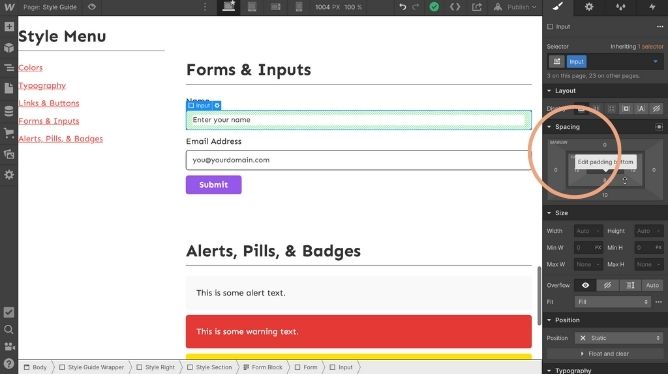Switch to the mobile landscape breakpoint
The width and height of the screenshot is (668, 374).
[x=276, y=7]
